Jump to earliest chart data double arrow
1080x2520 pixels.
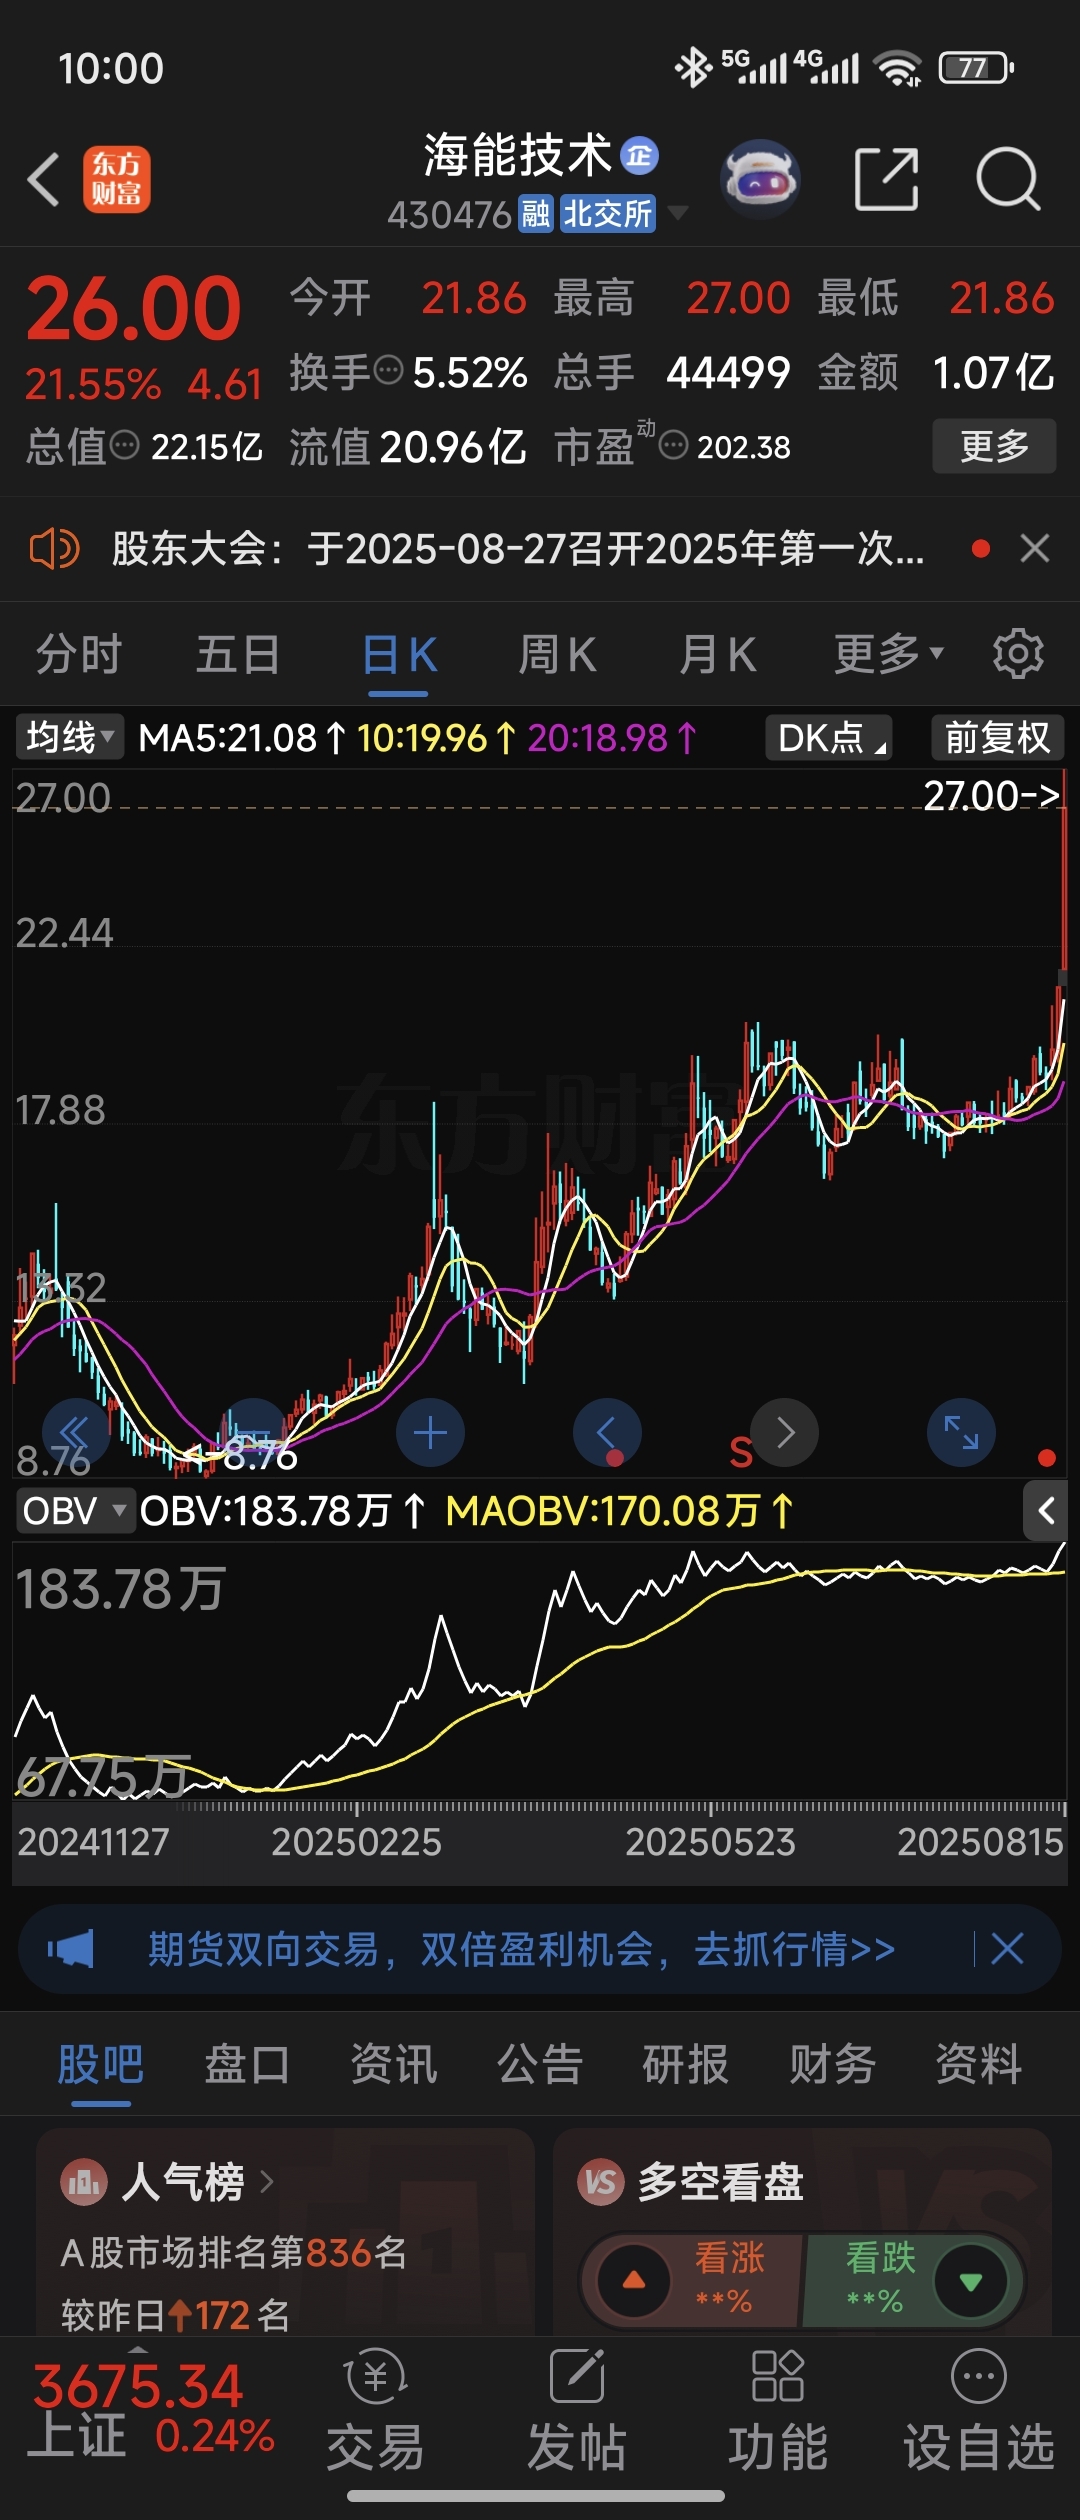pyautogui.click(x=76, y=1433)
